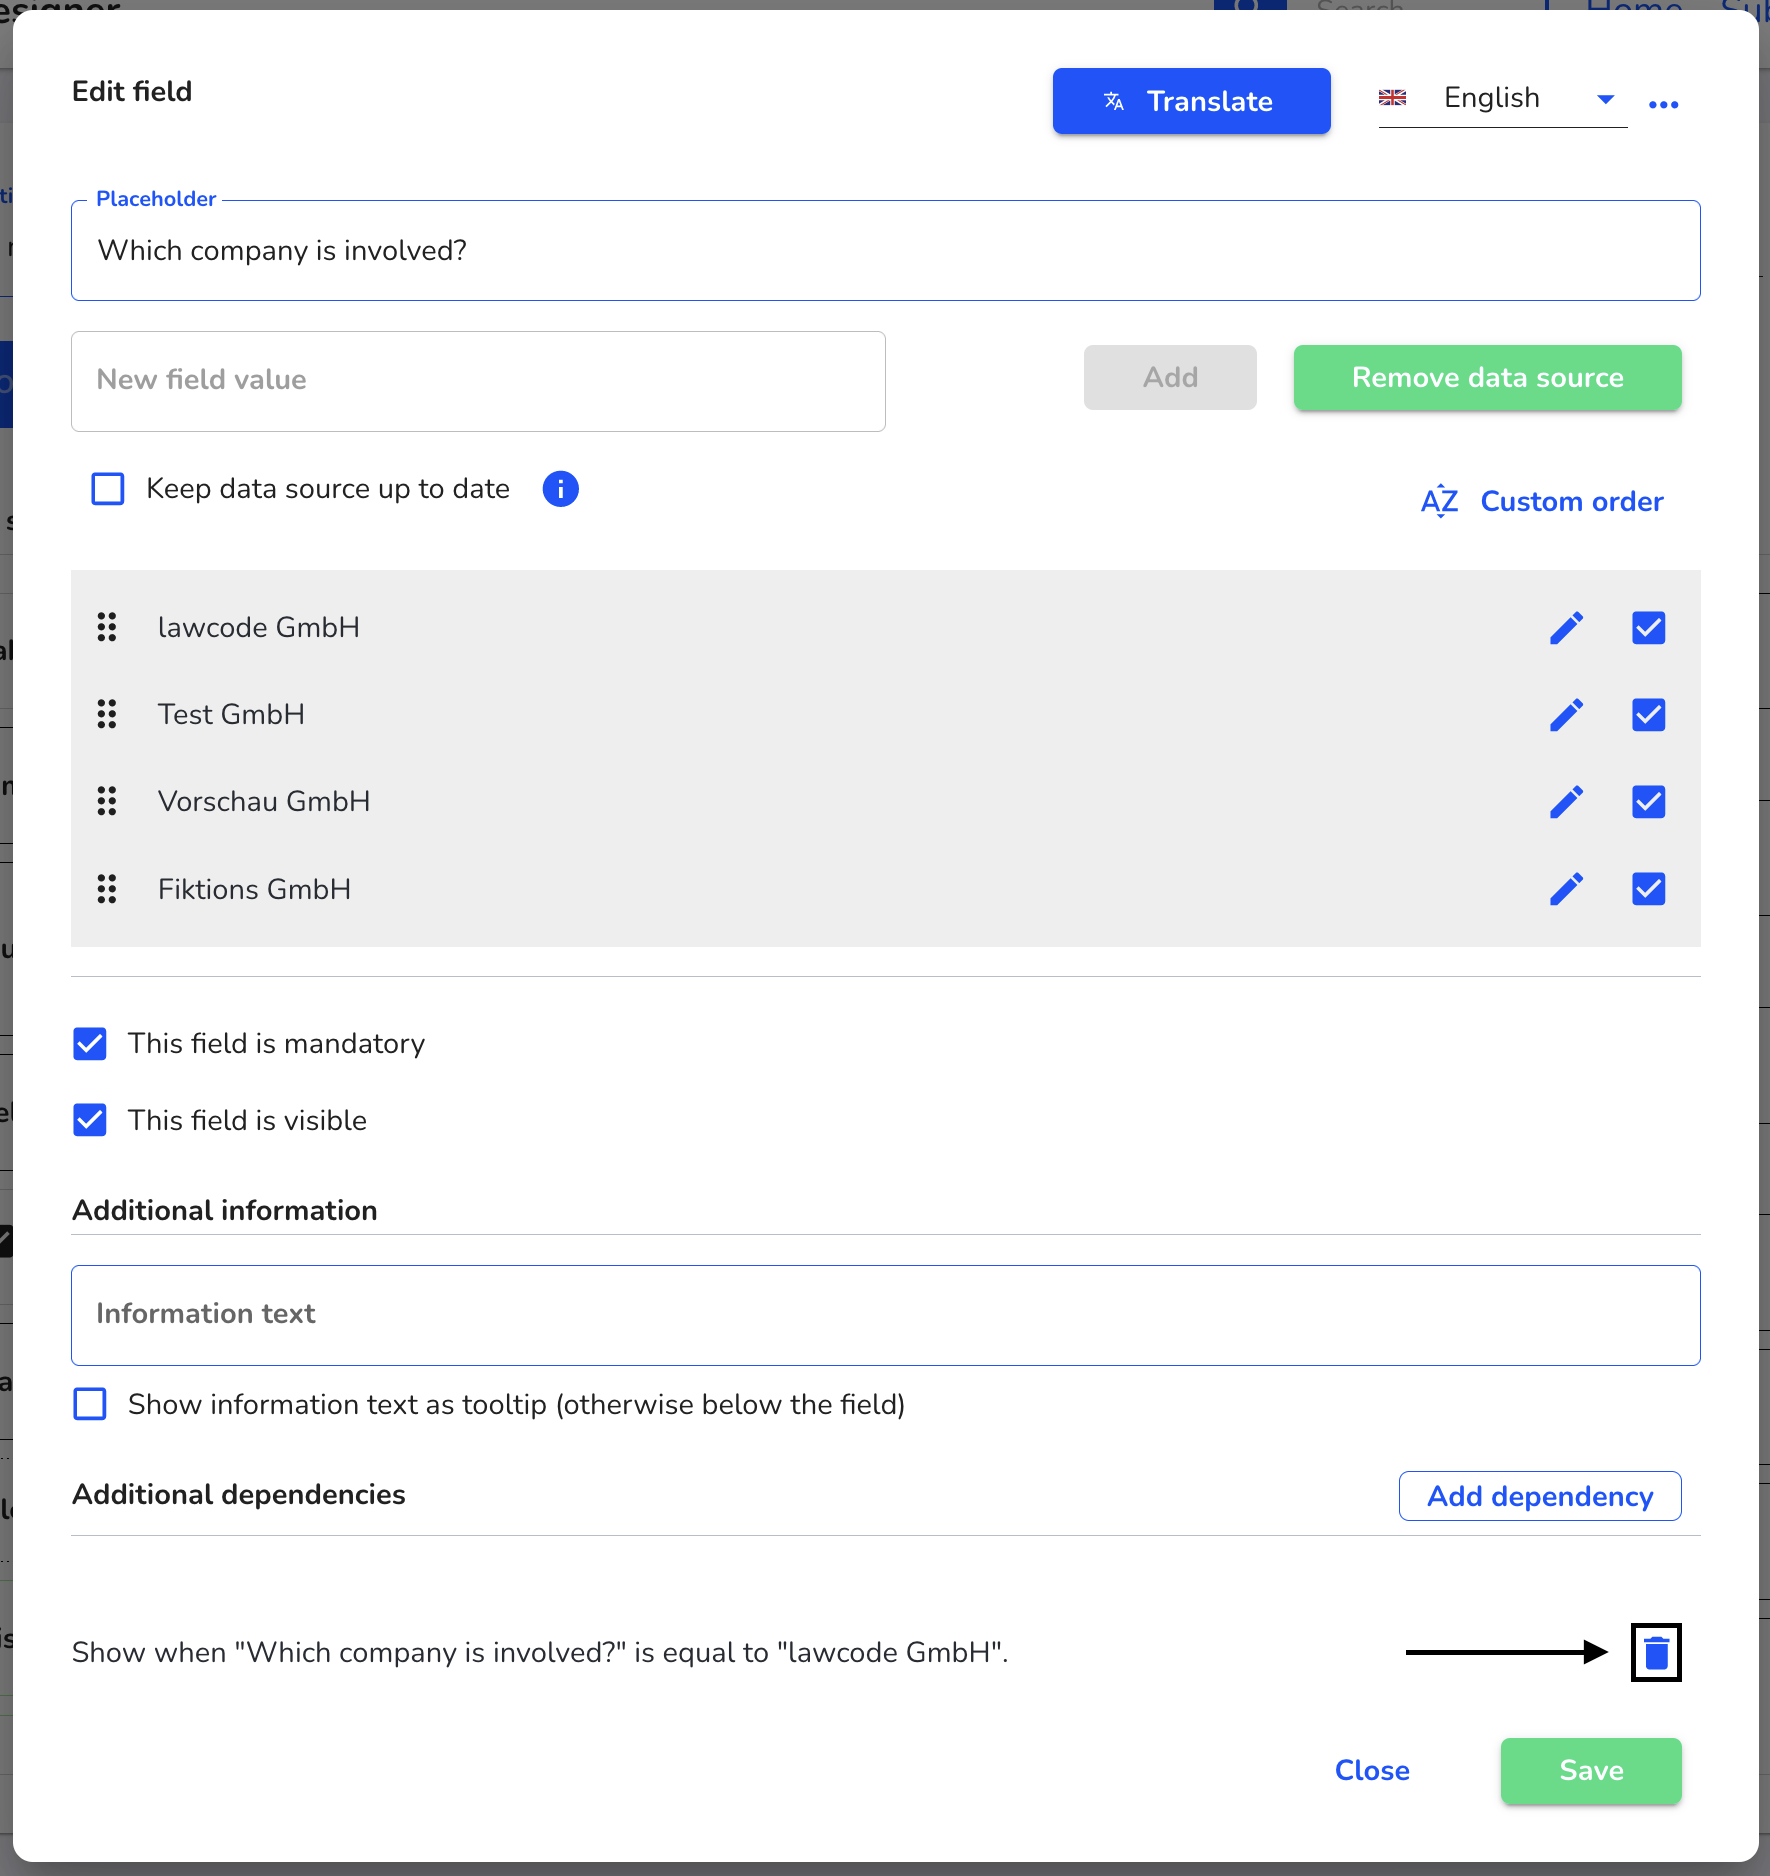This screenshot has height=1876, width=1770.
Task: Open the three-dots more options menu
Action: point(1663,104)
